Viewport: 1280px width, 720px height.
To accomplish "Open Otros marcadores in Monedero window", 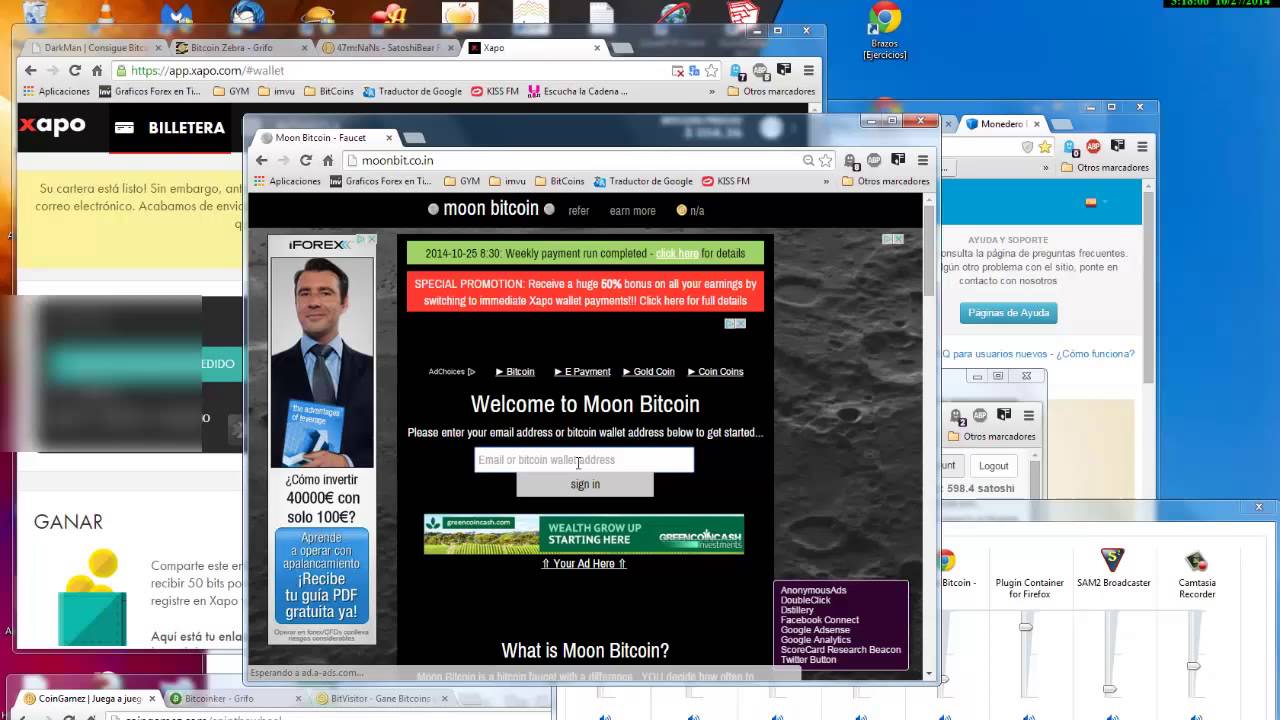I will (x=1104, y=168).
